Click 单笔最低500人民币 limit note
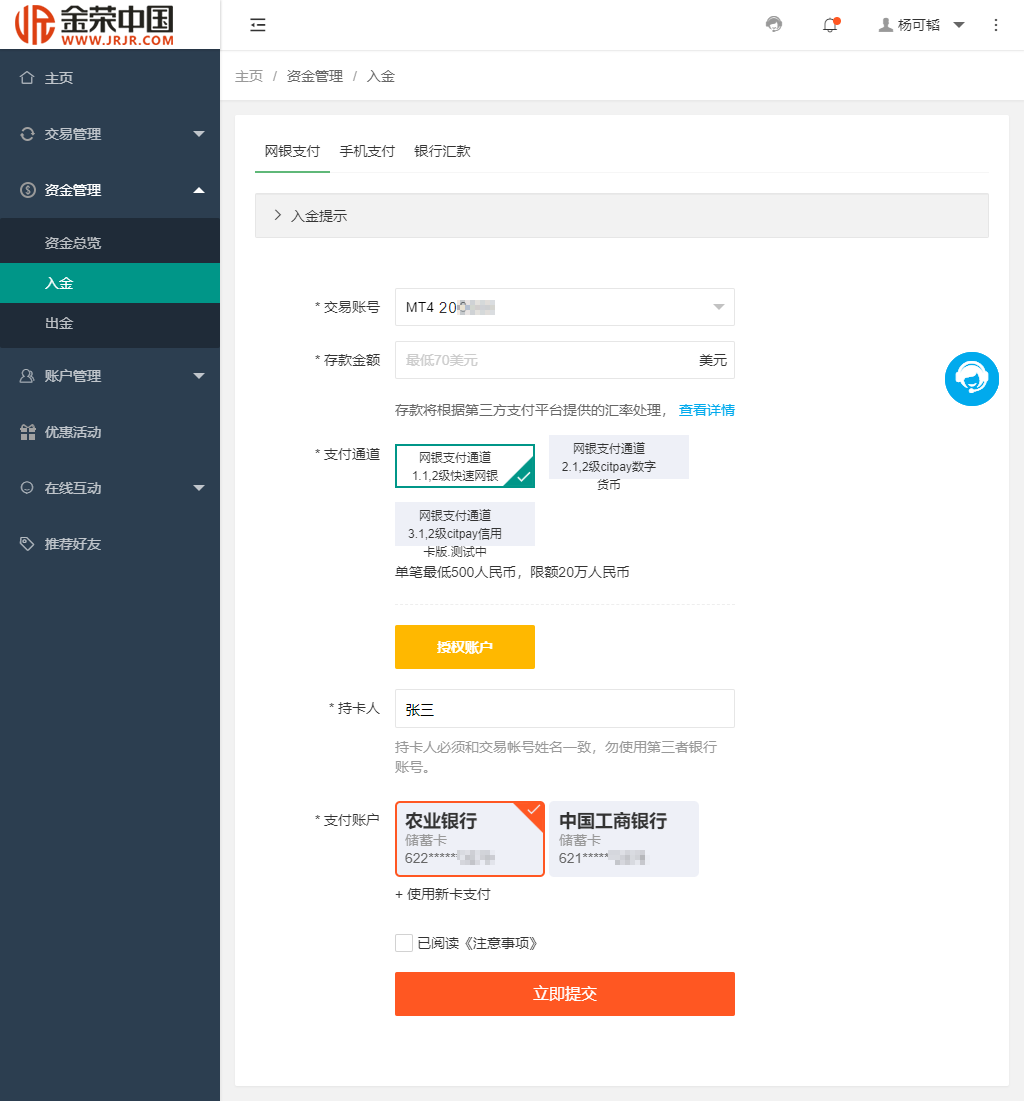The width and height of the screenshot is (1024, 1101). click(x=511, y=572)
